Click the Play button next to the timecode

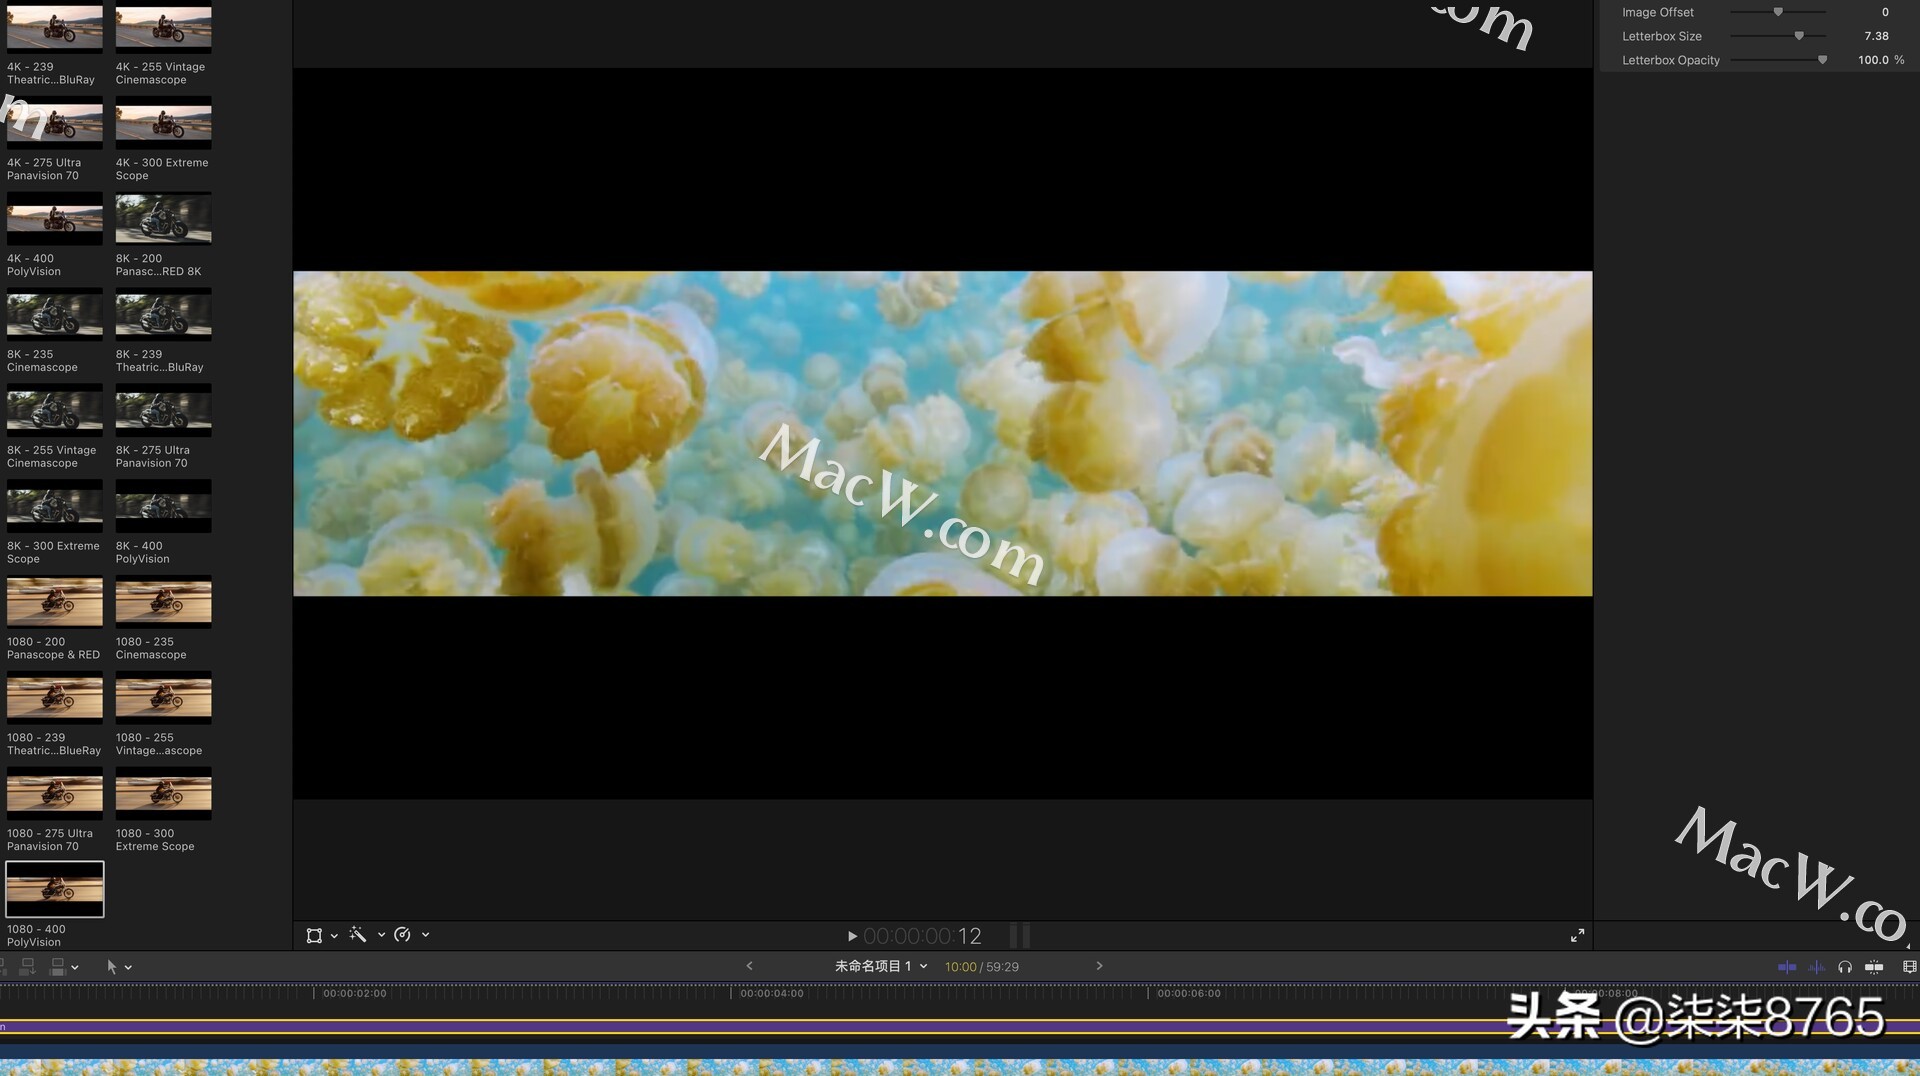851,936
